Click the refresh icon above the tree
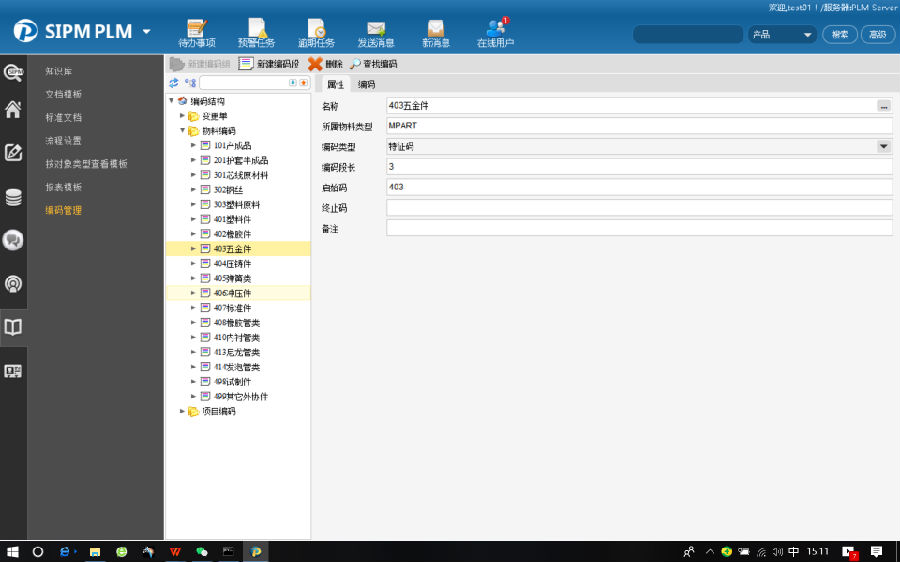The height and width of the screenshot is (562, 900). (x=174, y=83)
